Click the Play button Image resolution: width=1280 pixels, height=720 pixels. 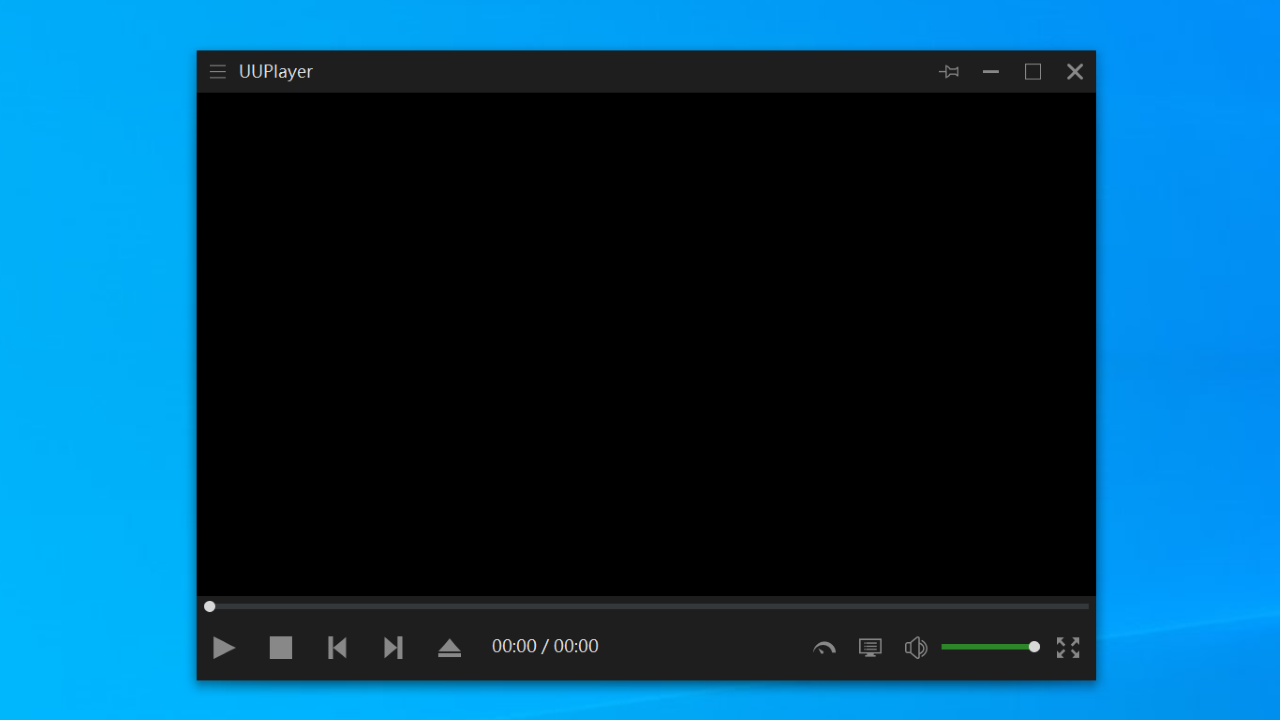(224, 648)
